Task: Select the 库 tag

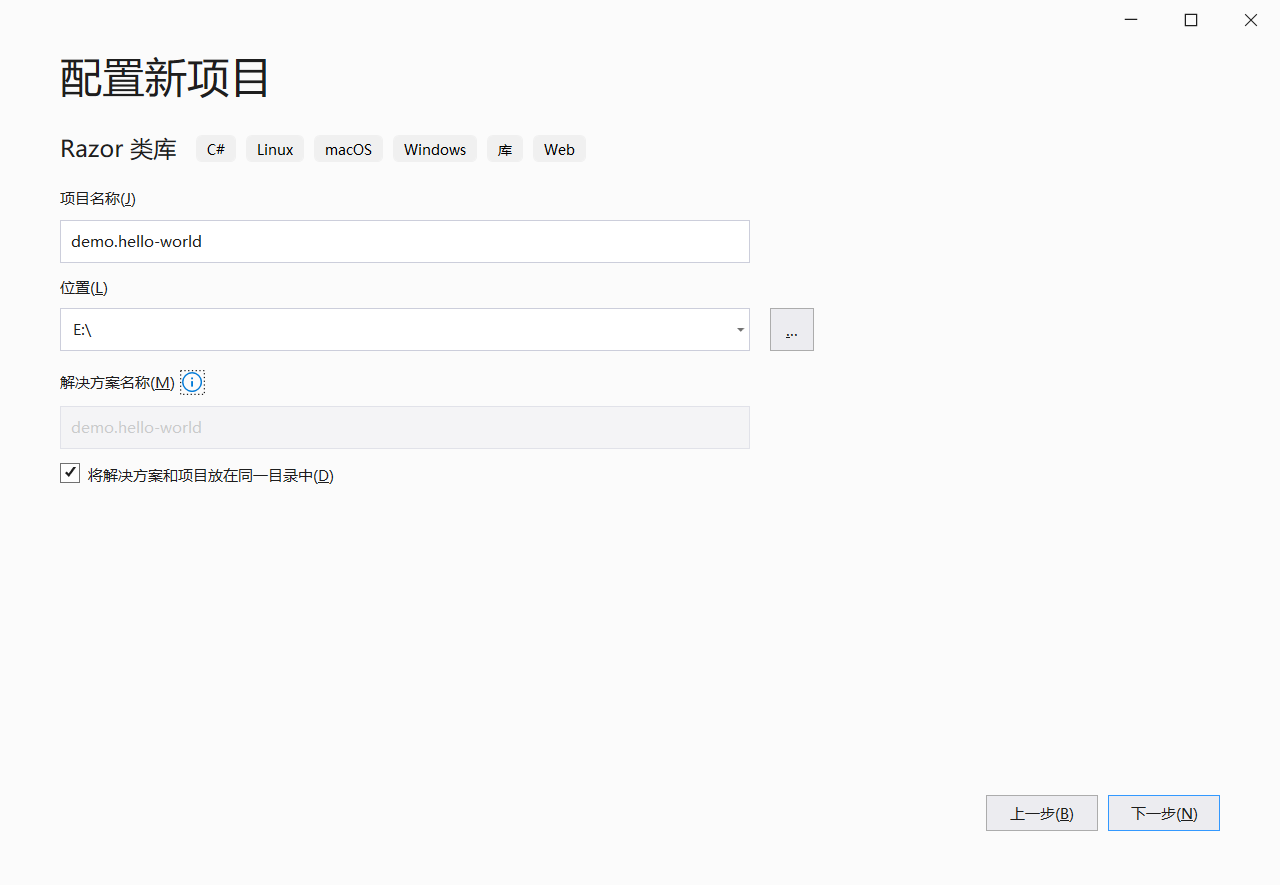Action: (504, 148)
